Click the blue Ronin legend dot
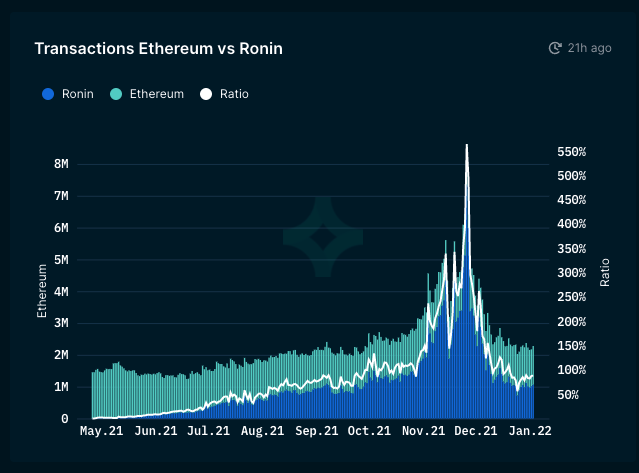Screen dimensions: 639x473 (x=48, y=94)
